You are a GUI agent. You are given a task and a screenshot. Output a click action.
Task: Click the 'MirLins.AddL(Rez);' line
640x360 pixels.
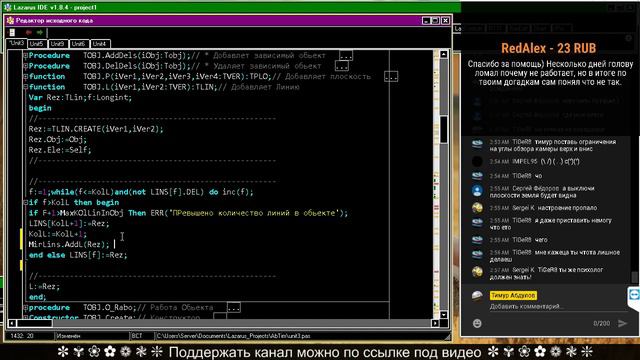69,244
